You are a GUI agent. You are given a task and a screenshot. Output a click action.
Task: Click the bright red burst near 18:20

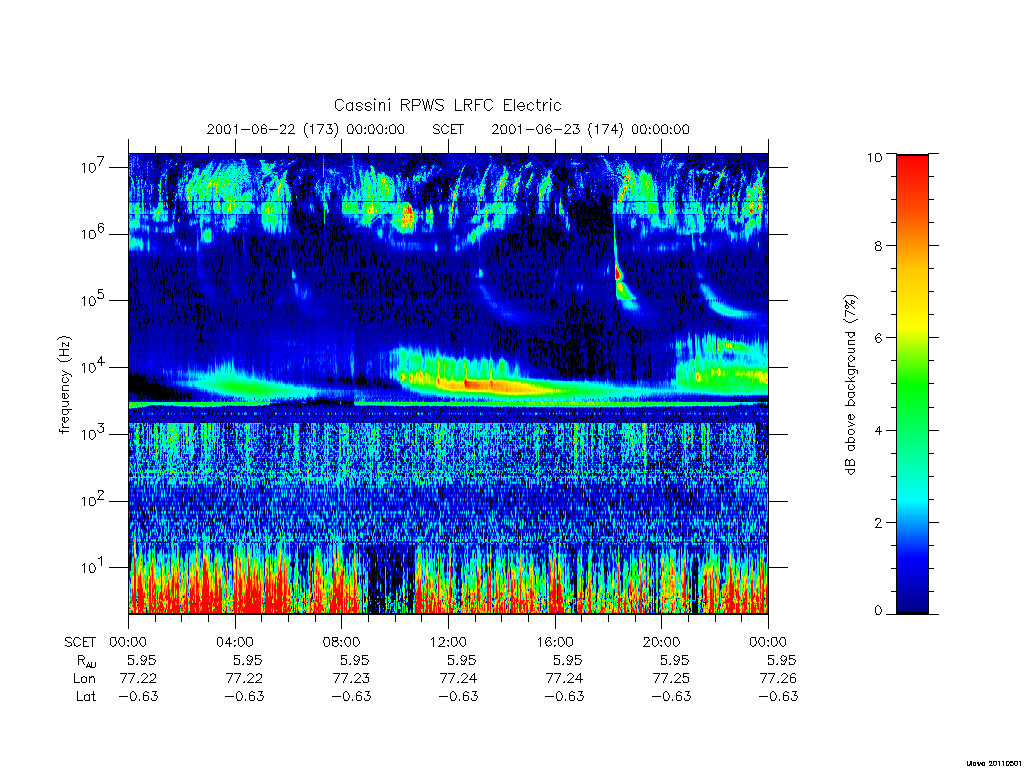[618, 273]
